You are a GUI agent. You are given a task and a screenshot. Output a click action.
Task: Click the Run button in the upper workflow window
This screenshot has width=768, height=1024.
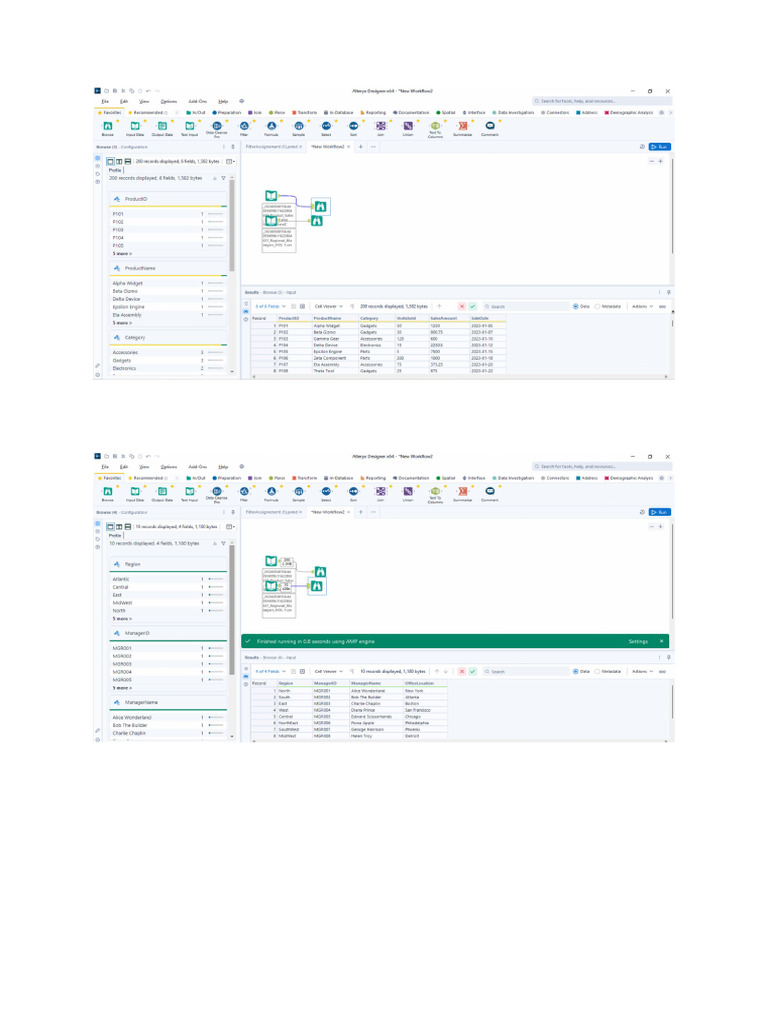click(660, 147)
